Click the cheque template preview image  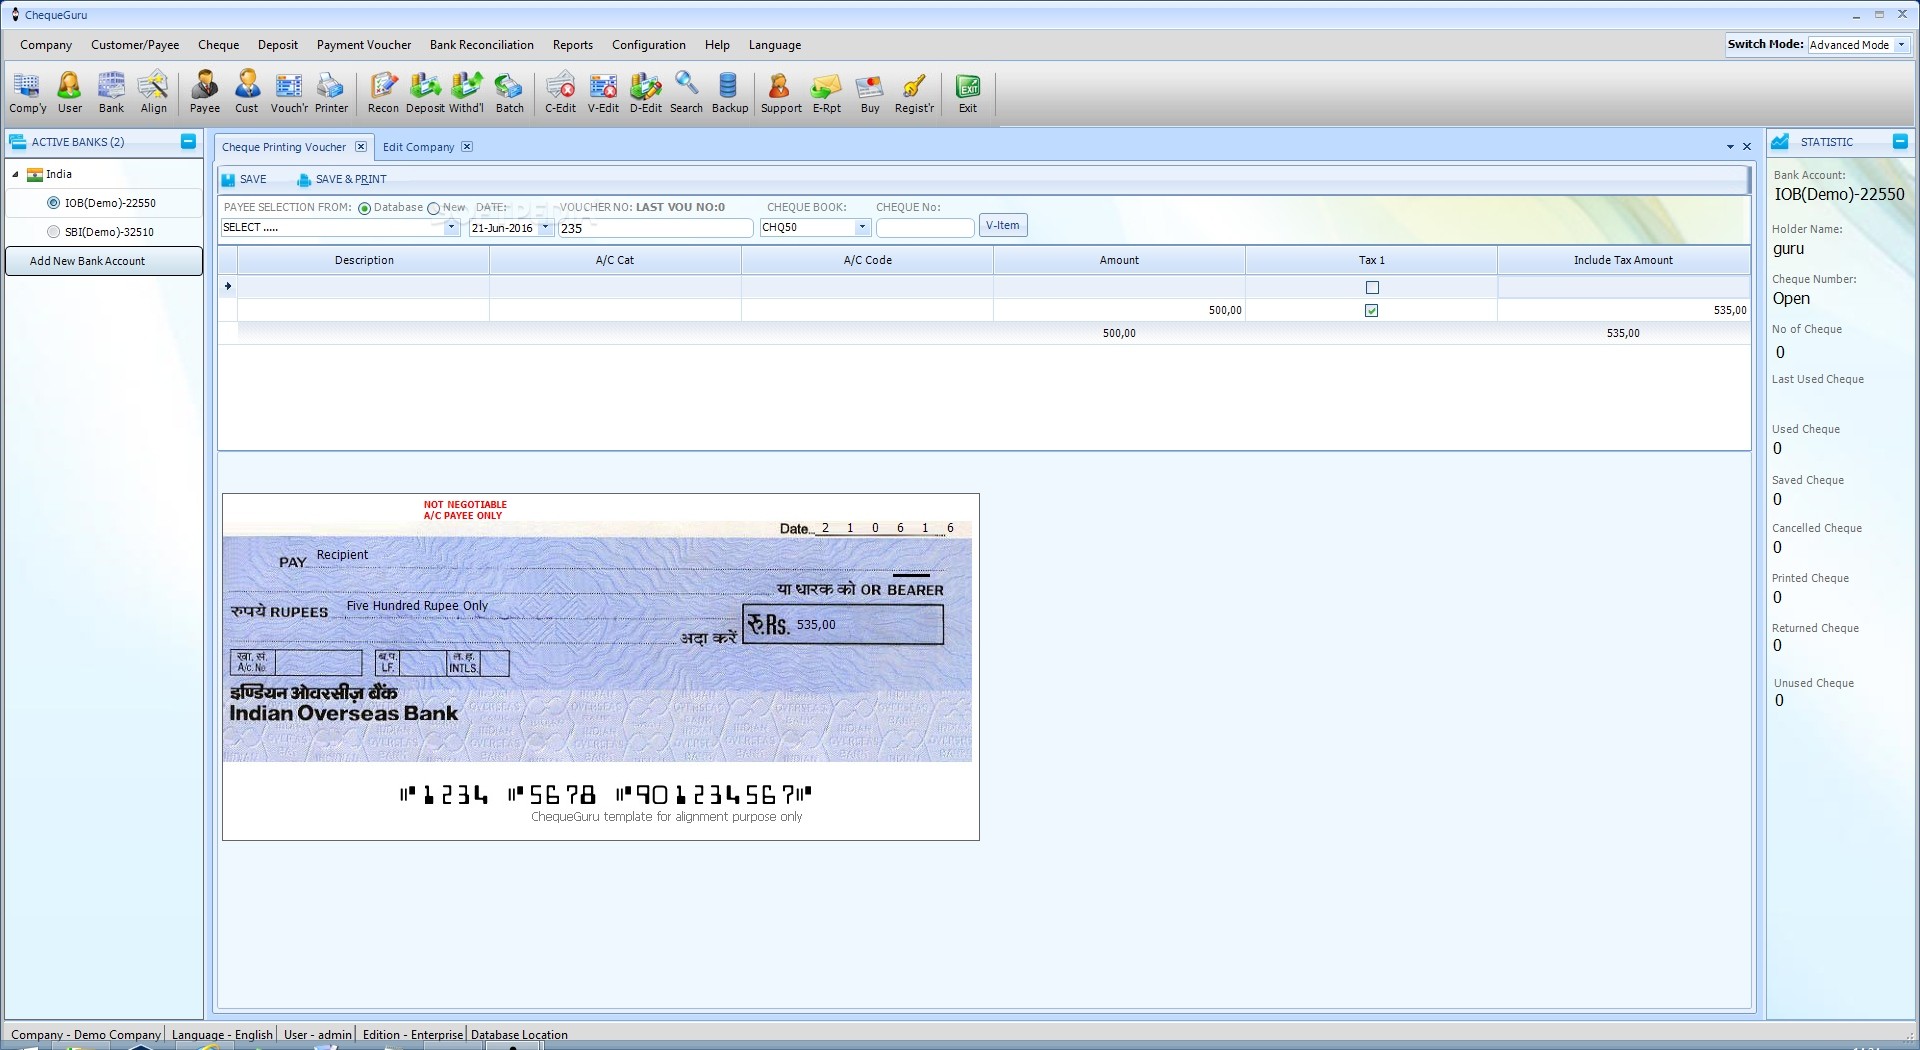click(600, 667)
